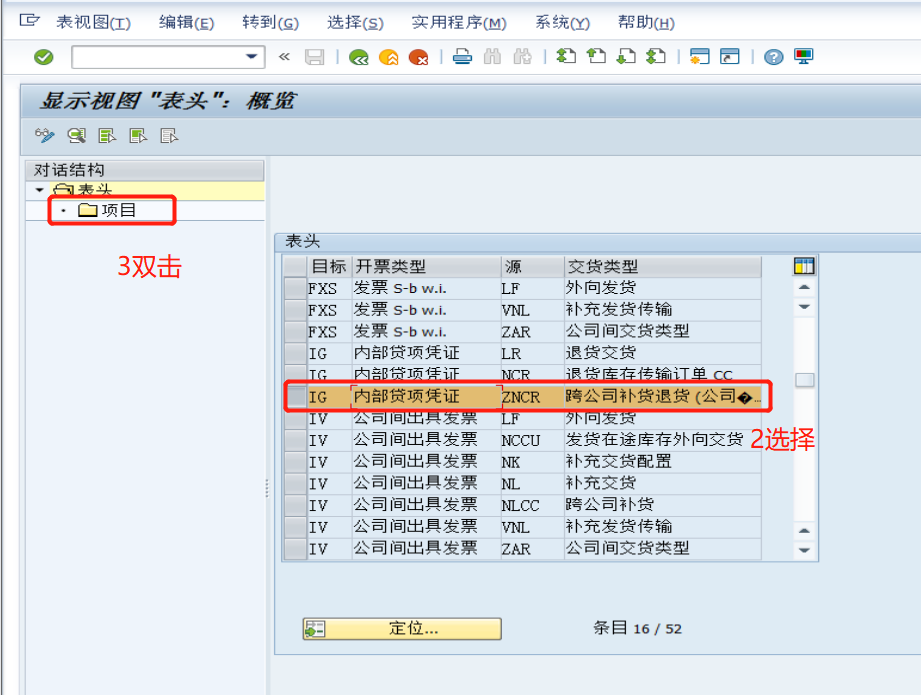Click the 条目 16 / 52 entry counter

coord(637,629)
